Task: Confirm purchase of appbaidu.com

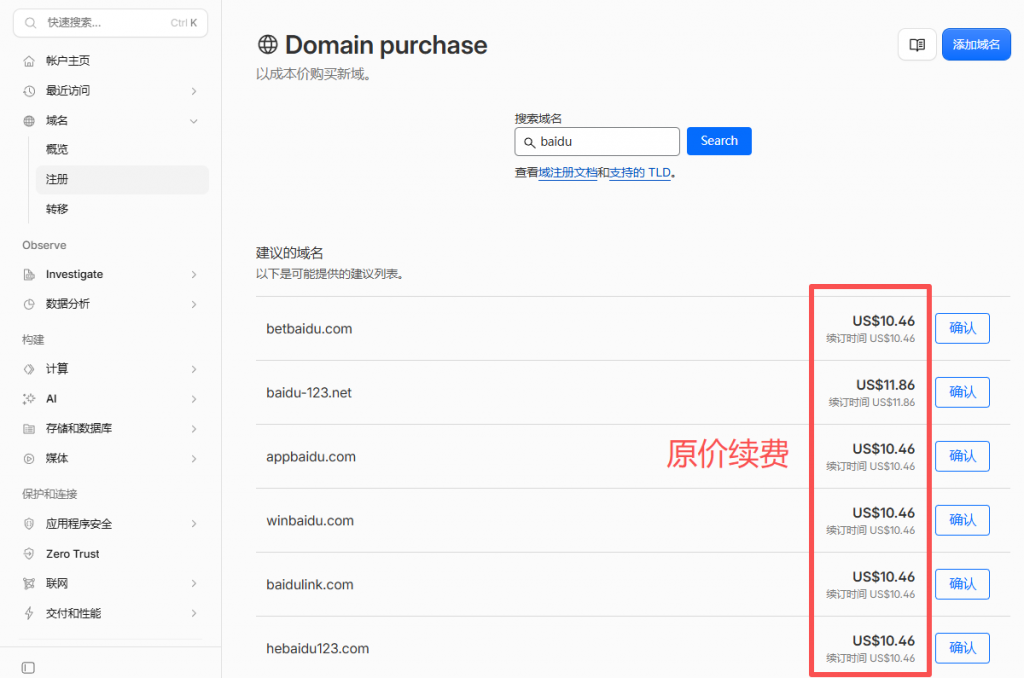Action: (x=962, y=456)
